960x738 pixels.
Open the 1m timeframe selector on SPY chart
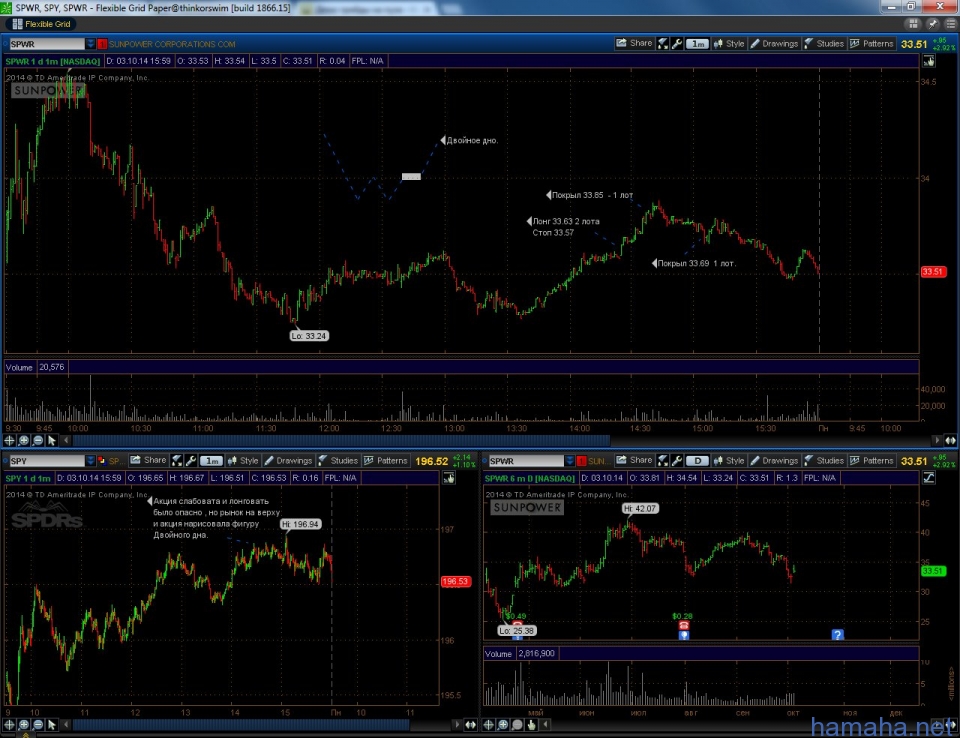point(211,461)
